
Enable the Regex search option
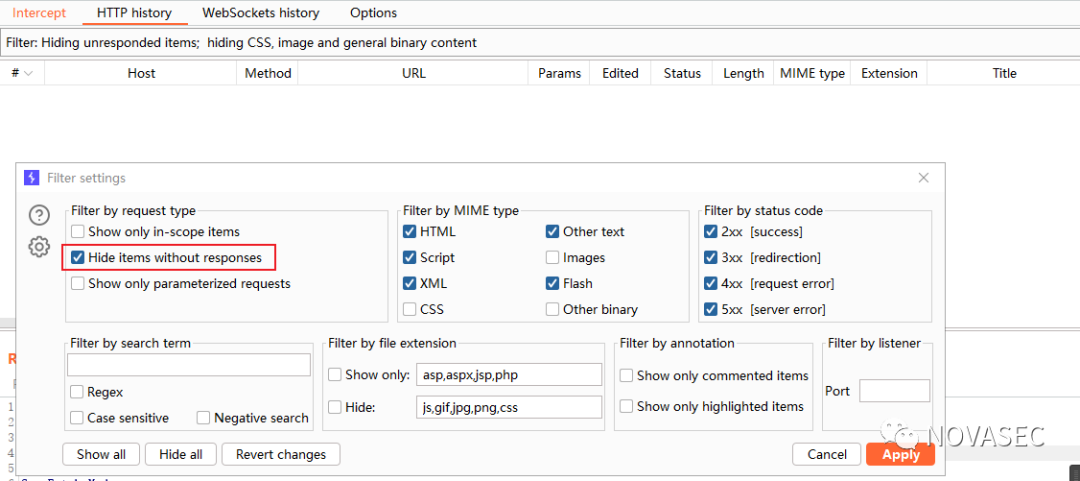[78, 393]
